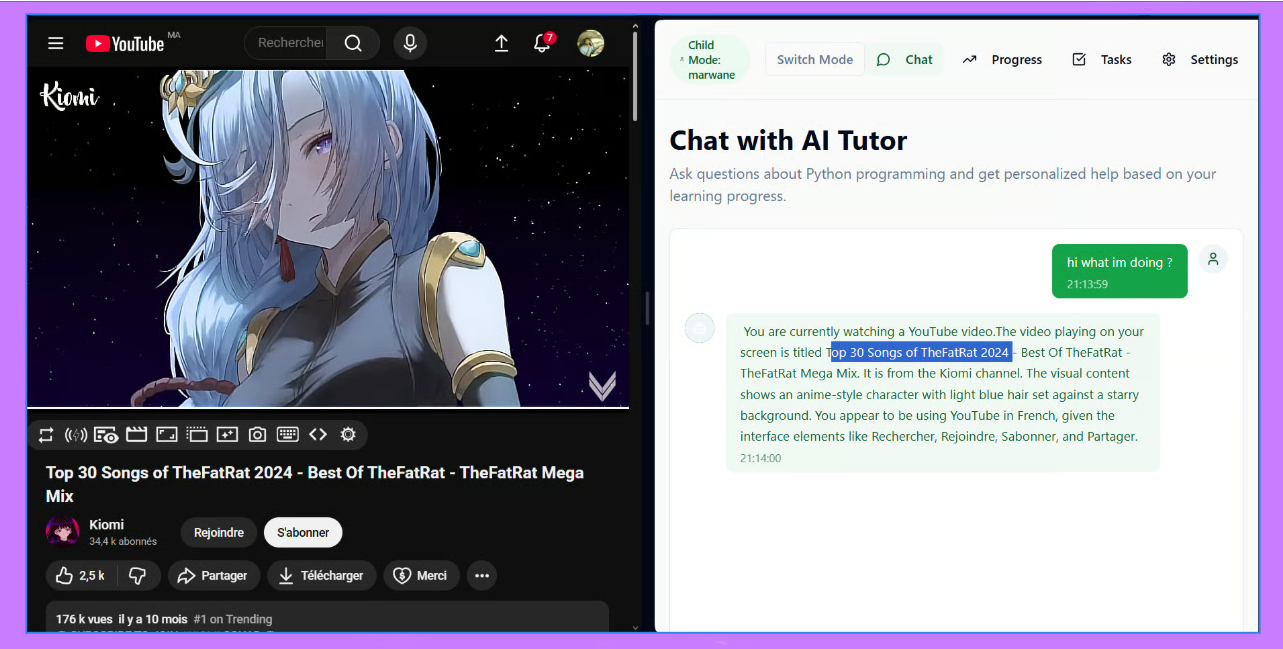Click the 21:14:00 timestamp

[x=761, y=458]
